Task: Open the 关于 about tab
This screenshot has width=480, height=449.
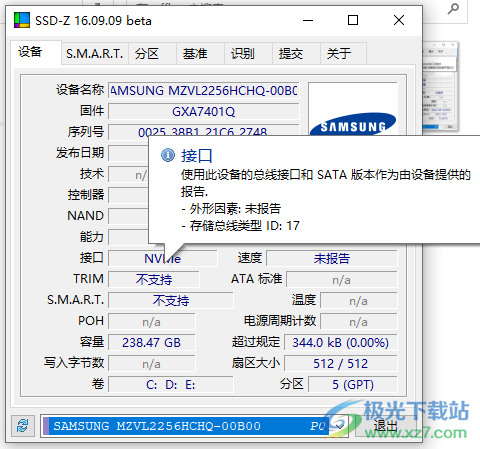Action: pos(343,53)
